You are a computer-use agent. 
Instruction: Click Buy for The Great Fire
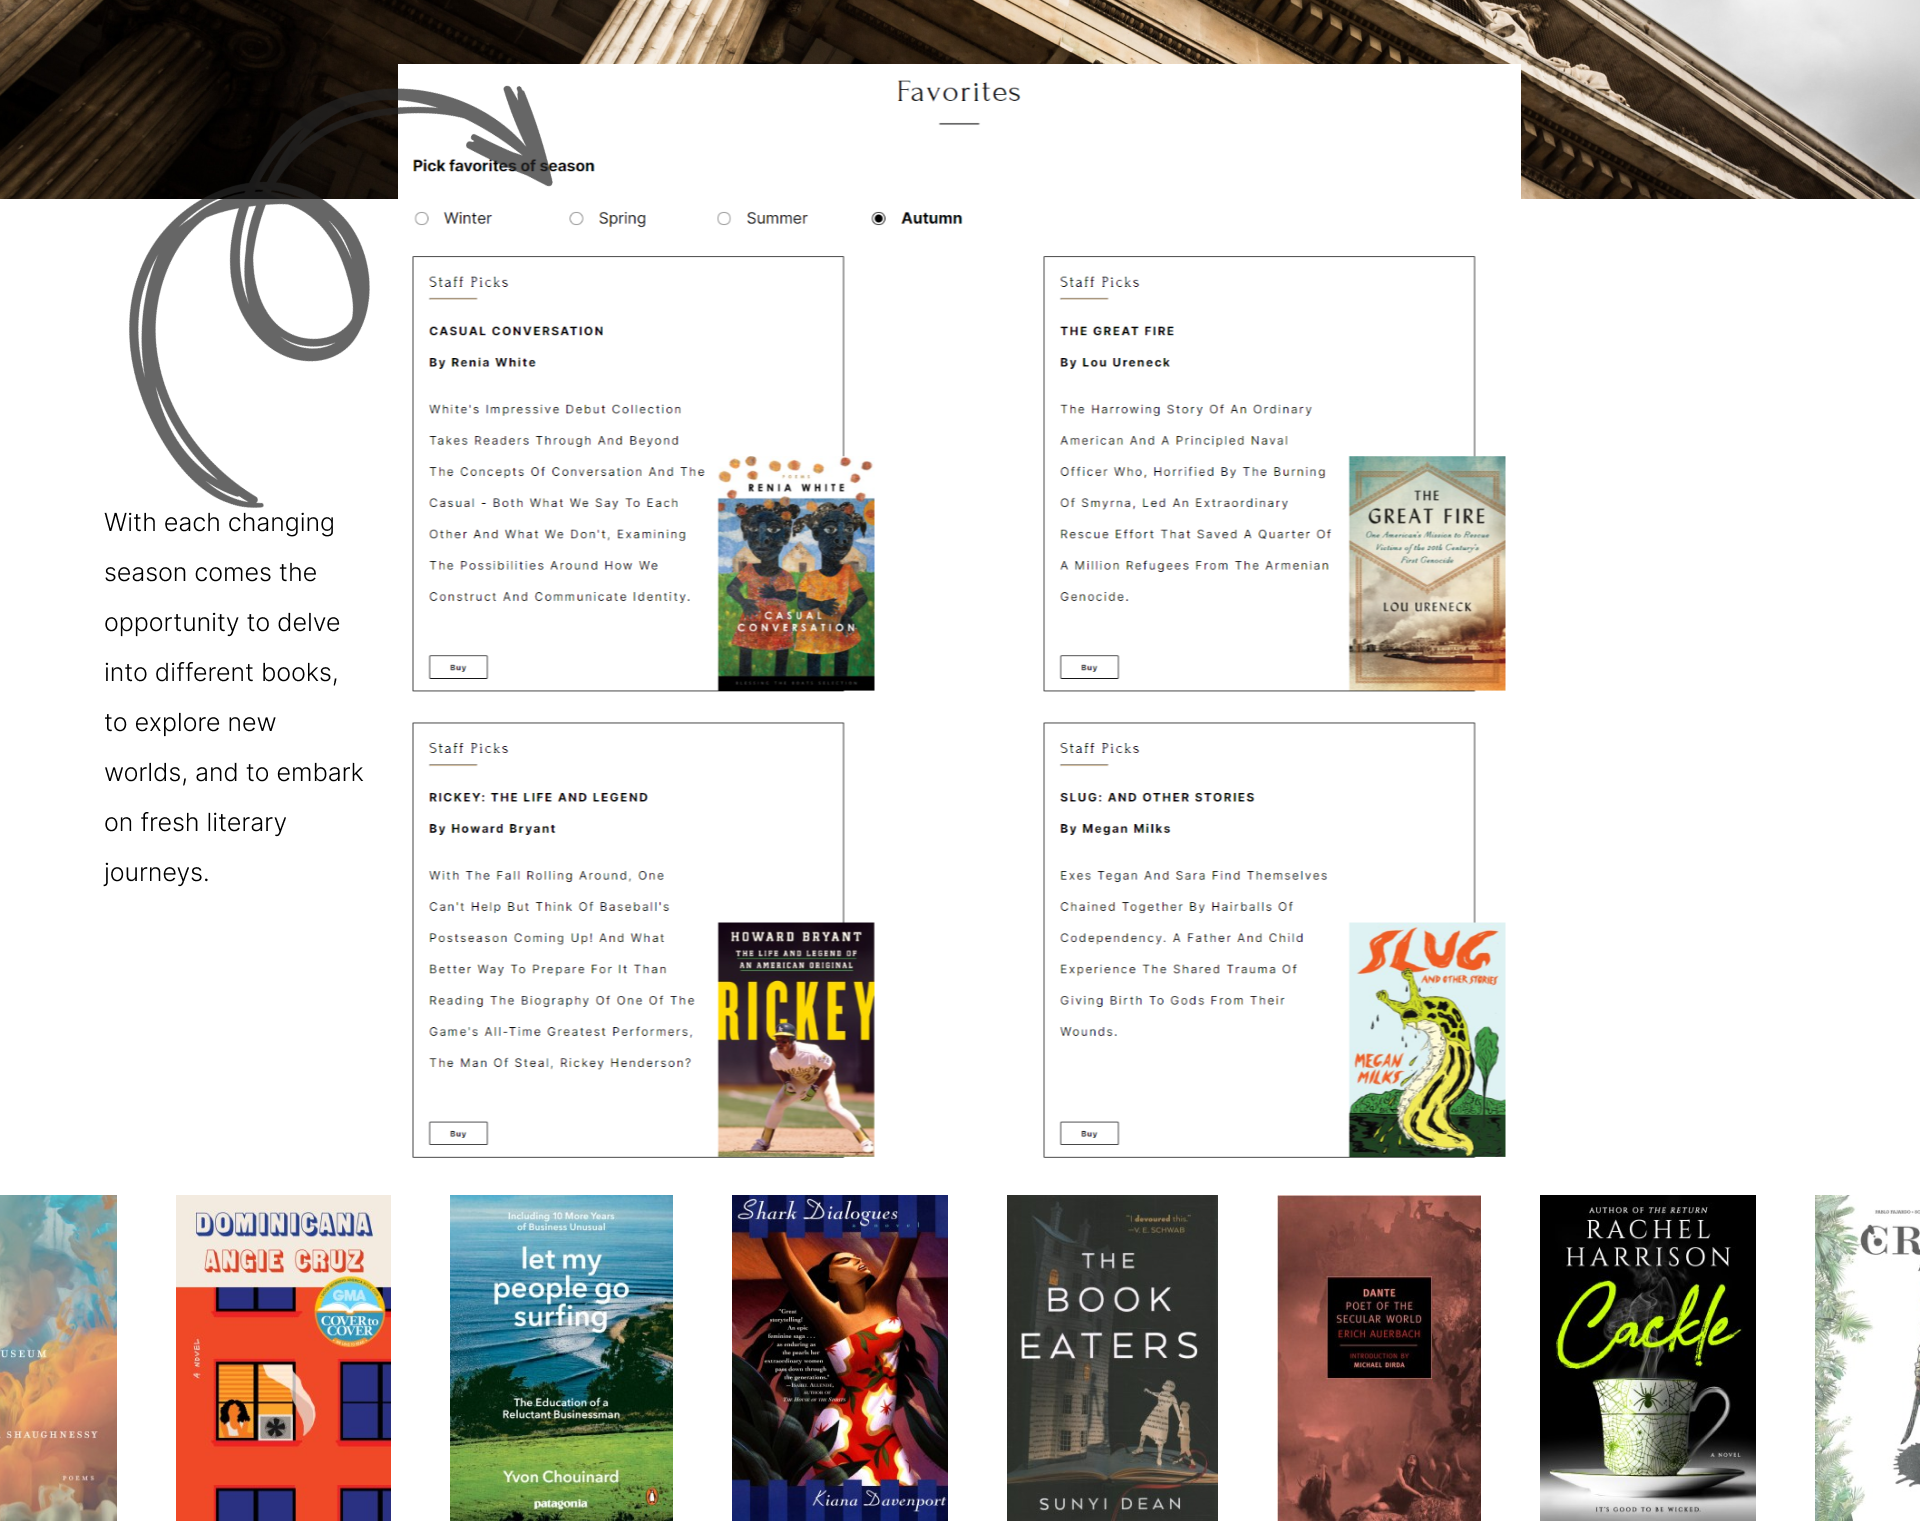[1089, 667]
